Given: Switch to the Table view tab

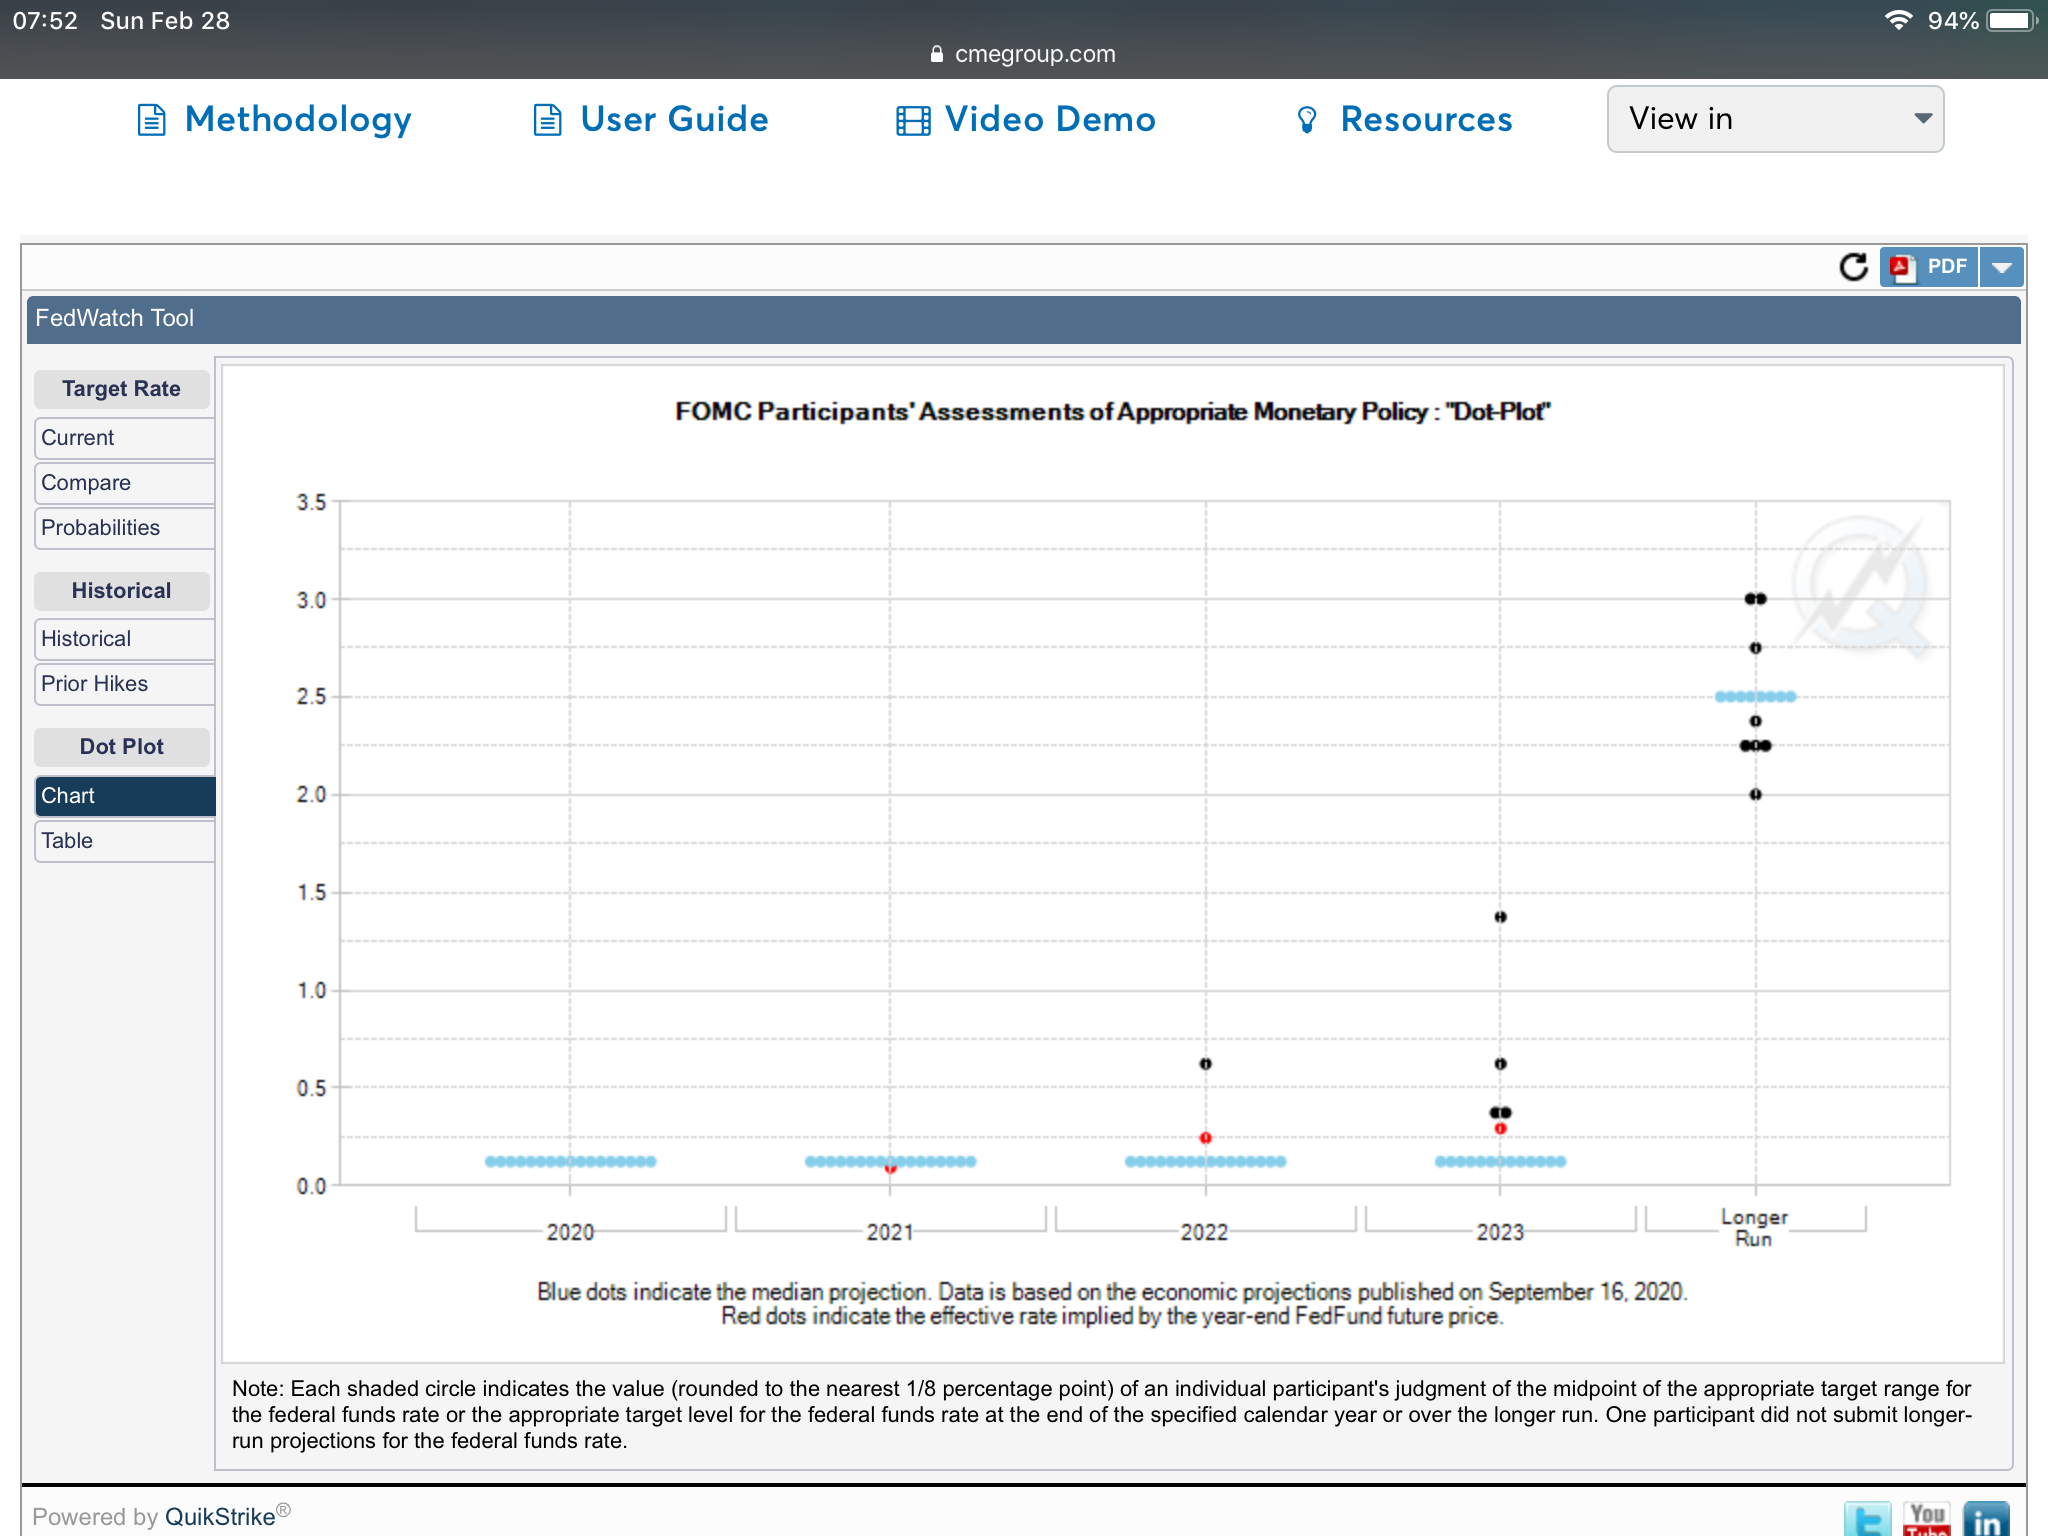Looking at the screenshot, I should coord(124,841).
